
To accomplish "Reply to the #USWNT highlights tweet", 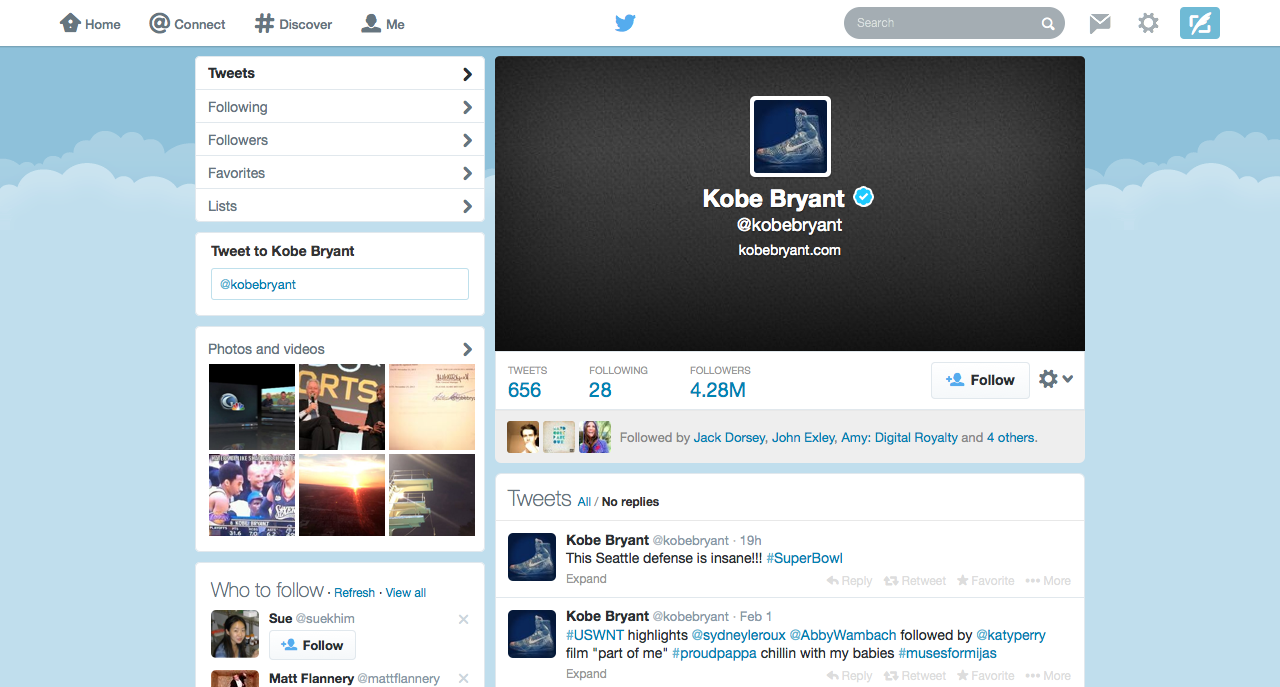I will pyautogui.click(x=850, y=676).
